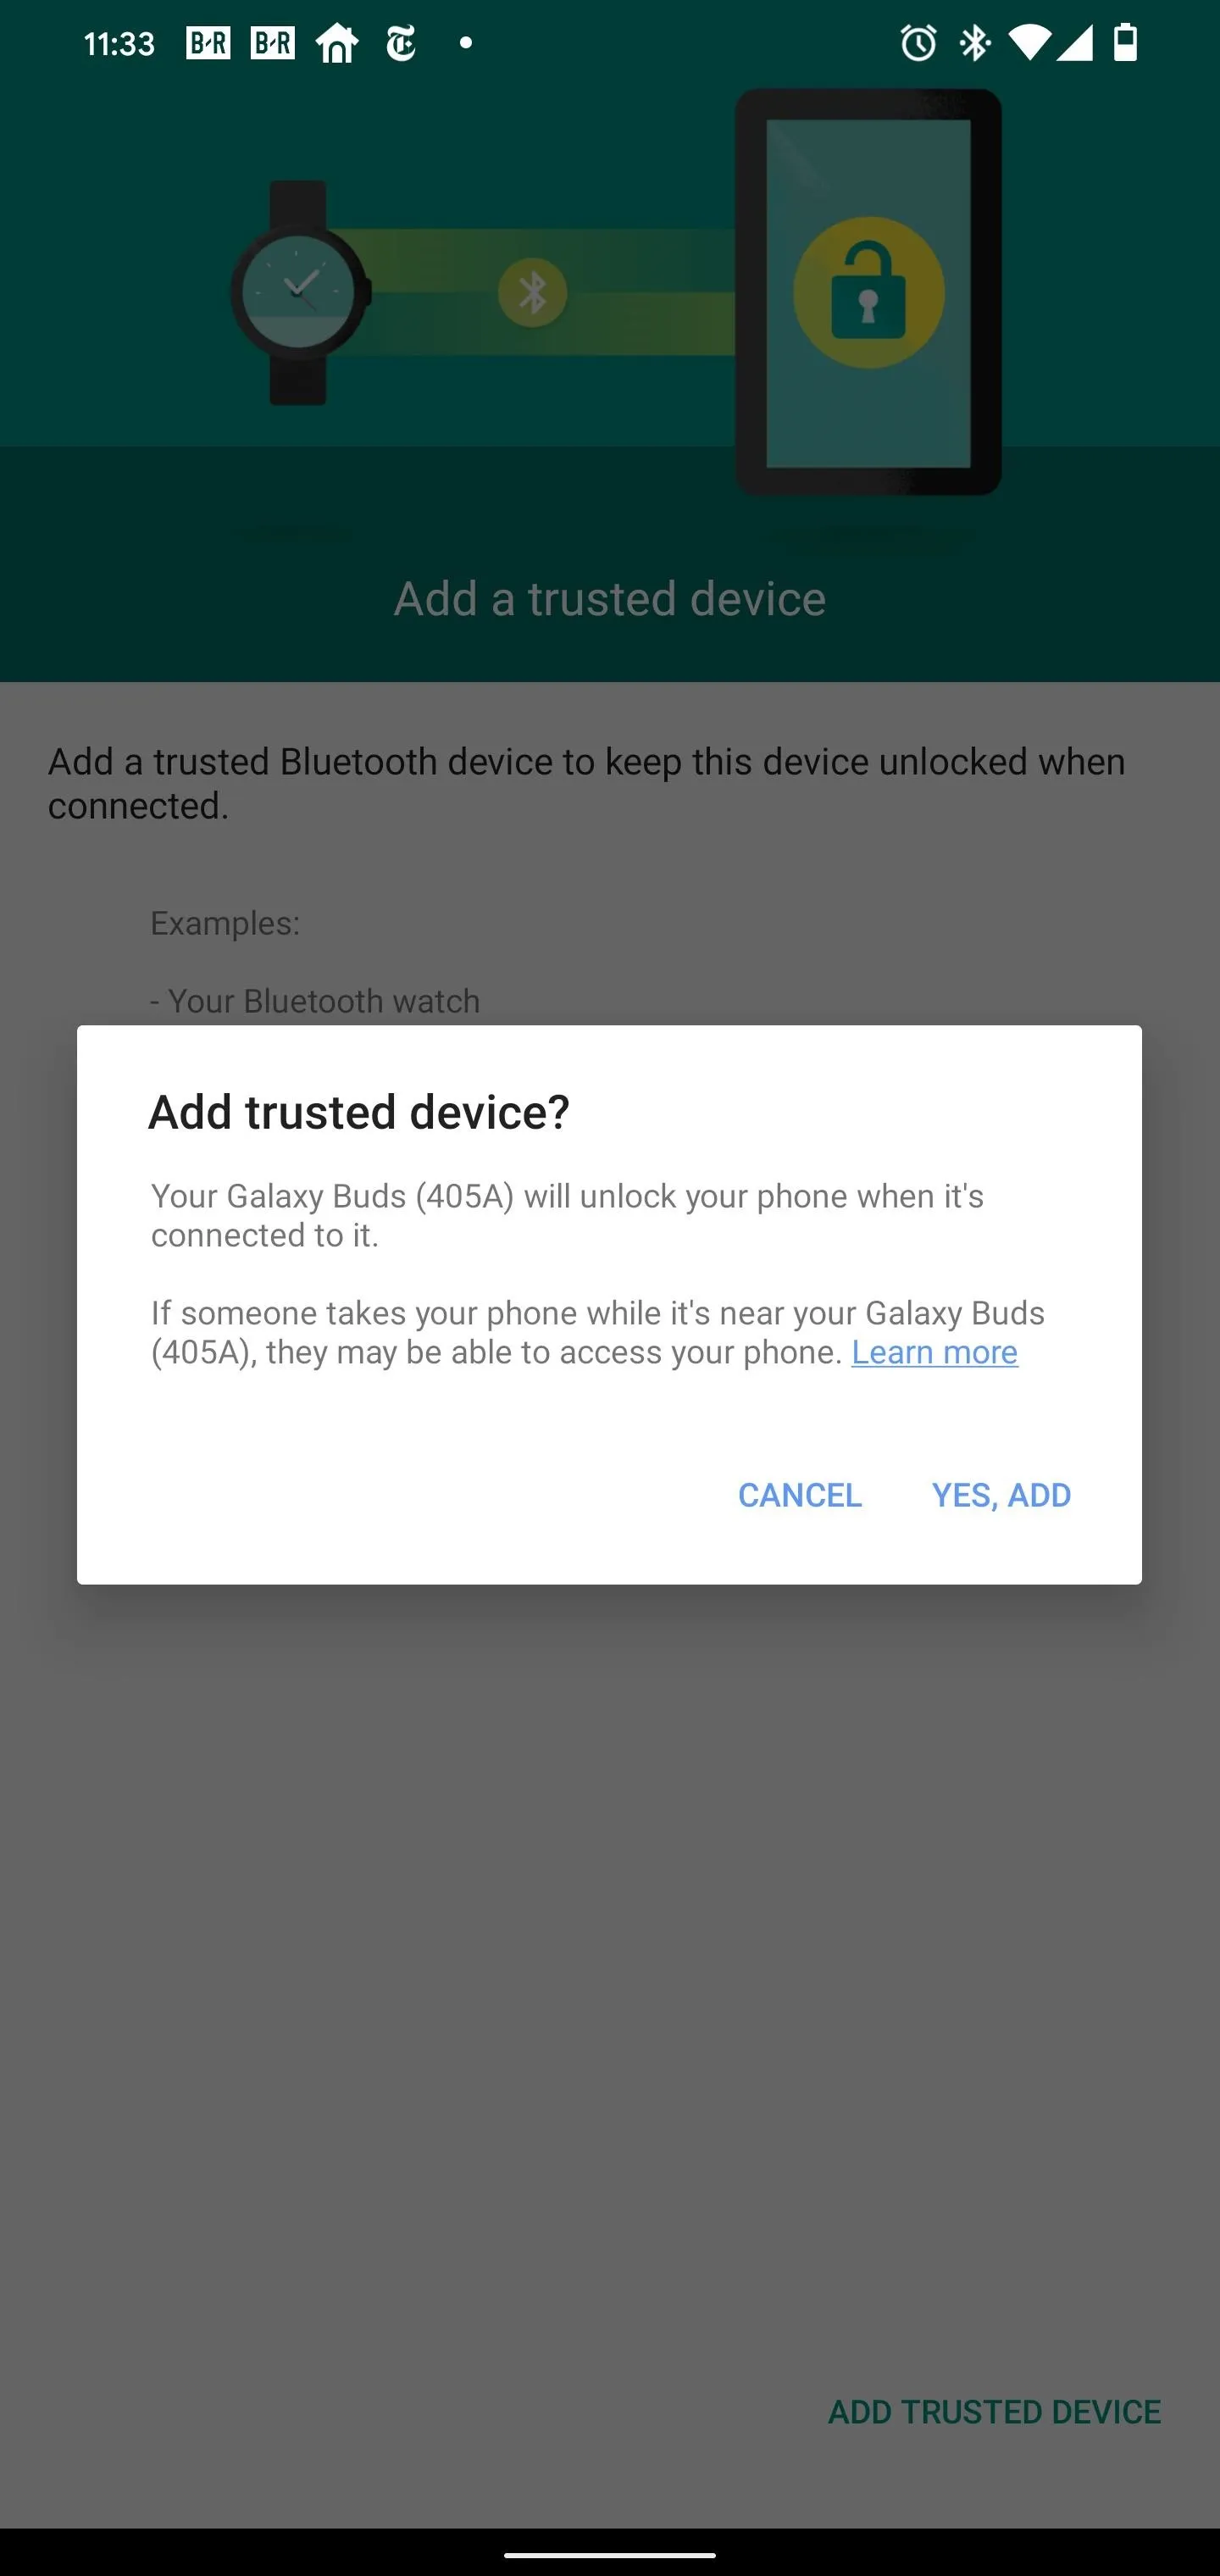Tap the YES, ADD button
This screenshot has width=1220, height=2576.
pos(1001,1495)
